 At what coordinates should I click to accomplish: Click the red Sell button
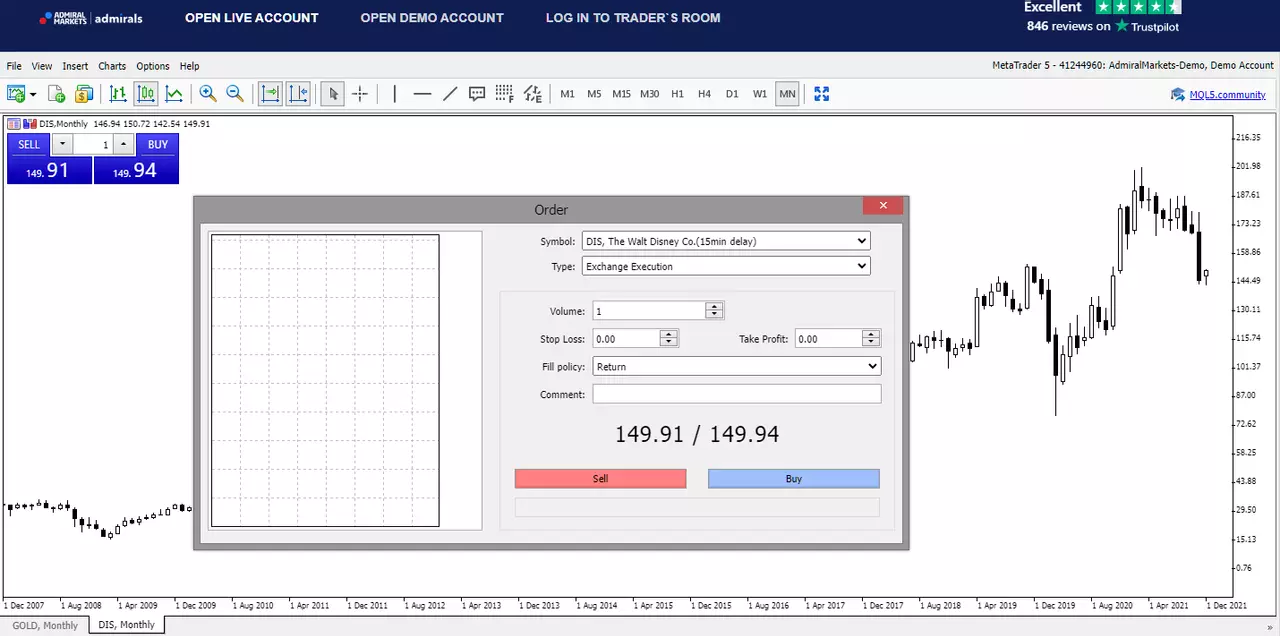click(x=601, y=479)
